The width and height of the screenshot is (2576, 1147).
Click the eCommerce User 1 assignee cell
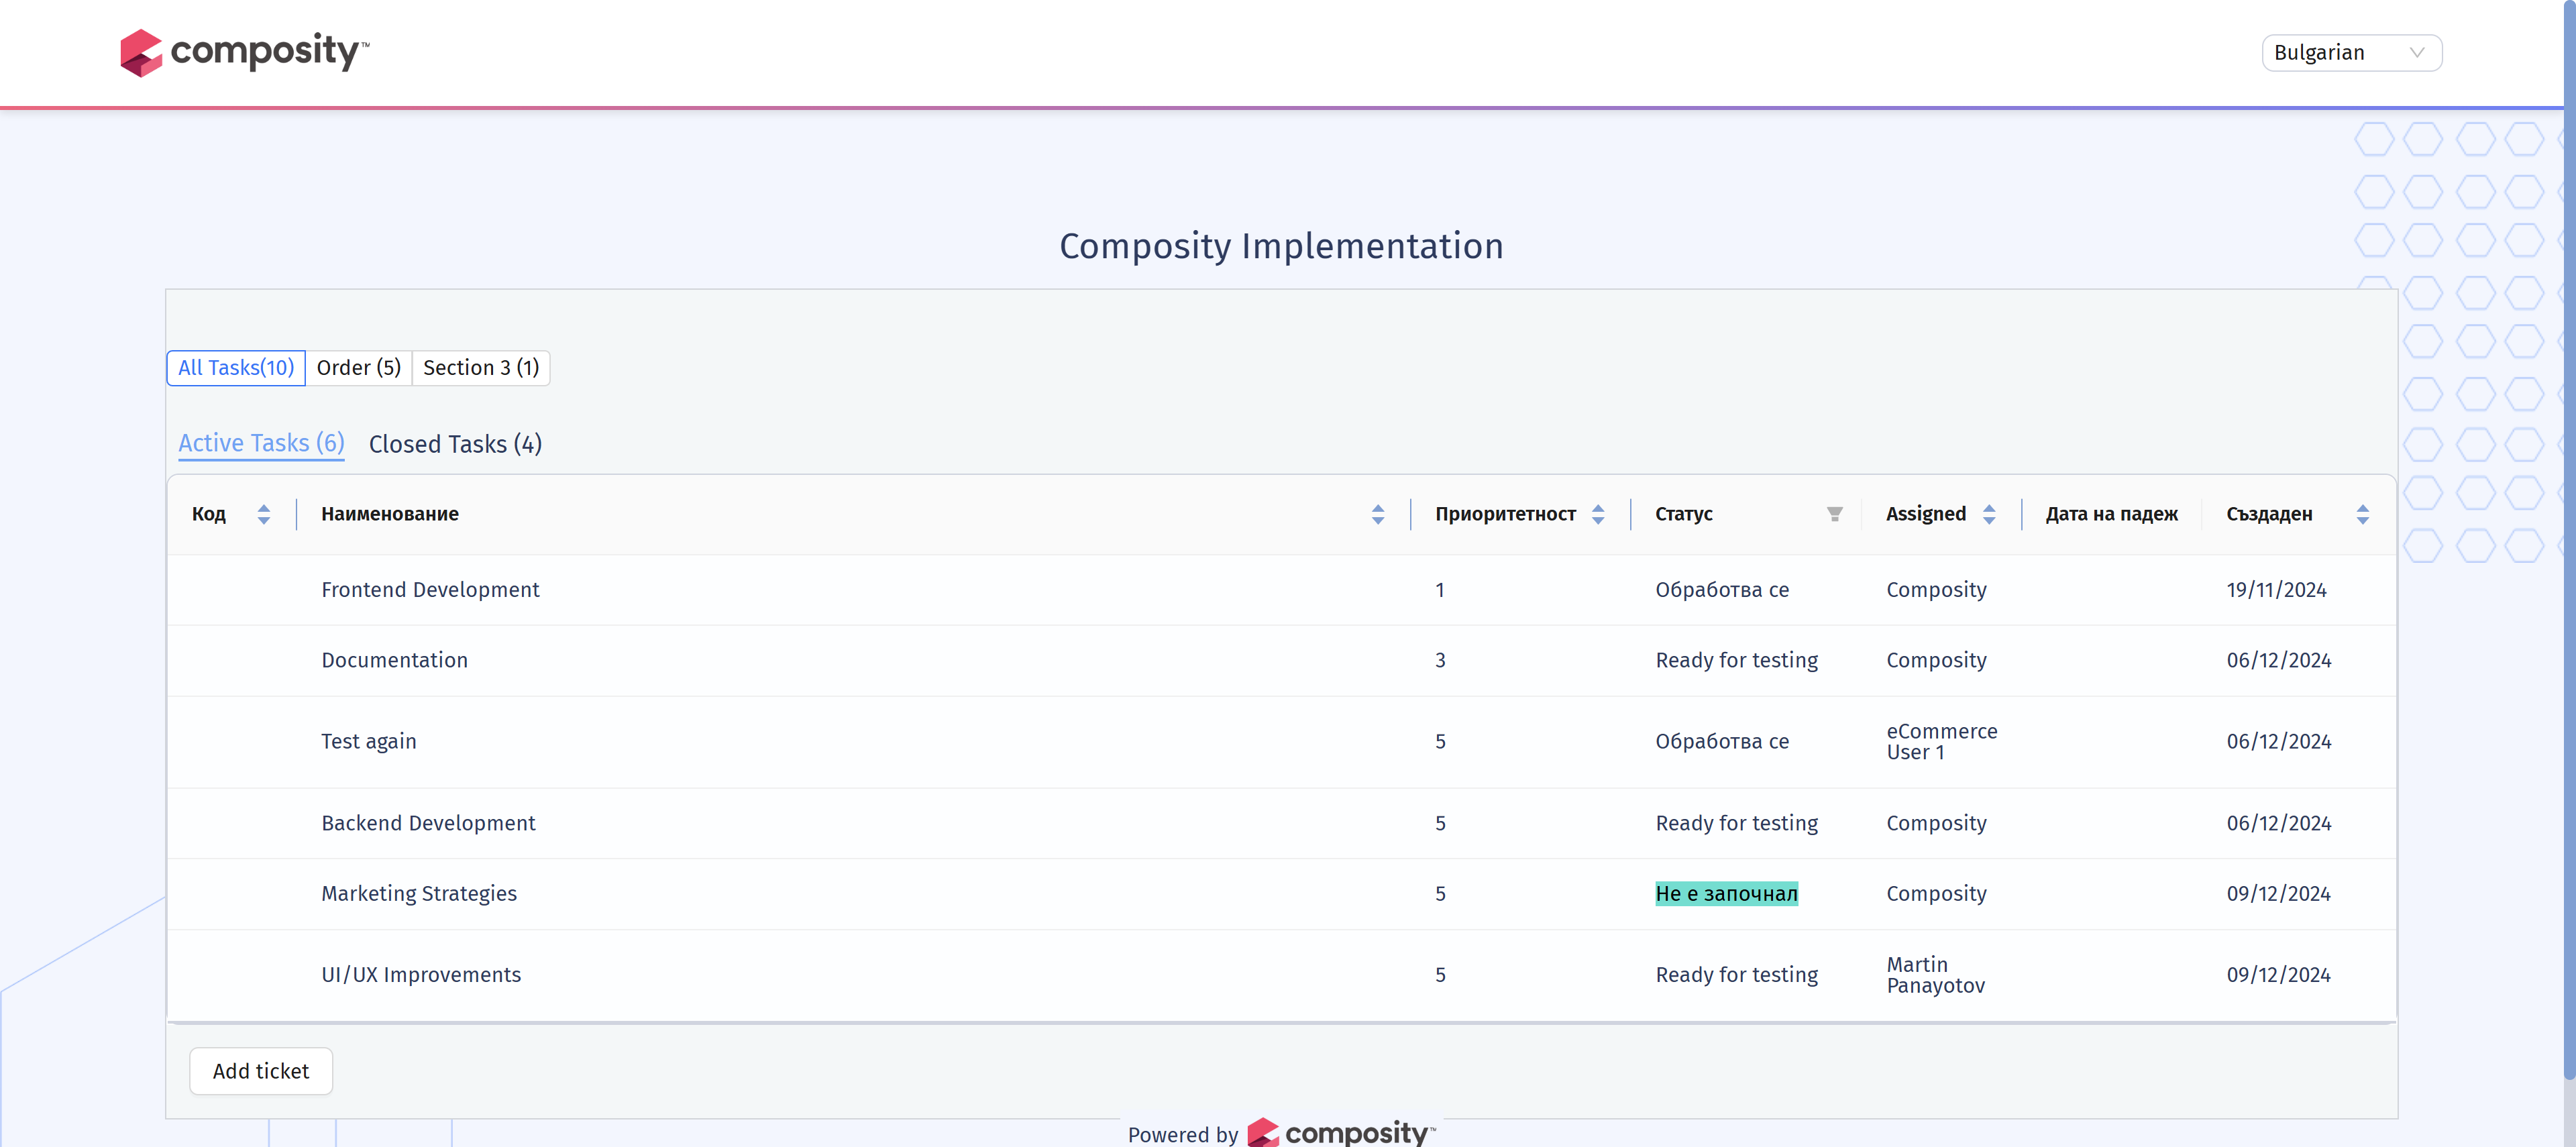(x=1942, y=741)
